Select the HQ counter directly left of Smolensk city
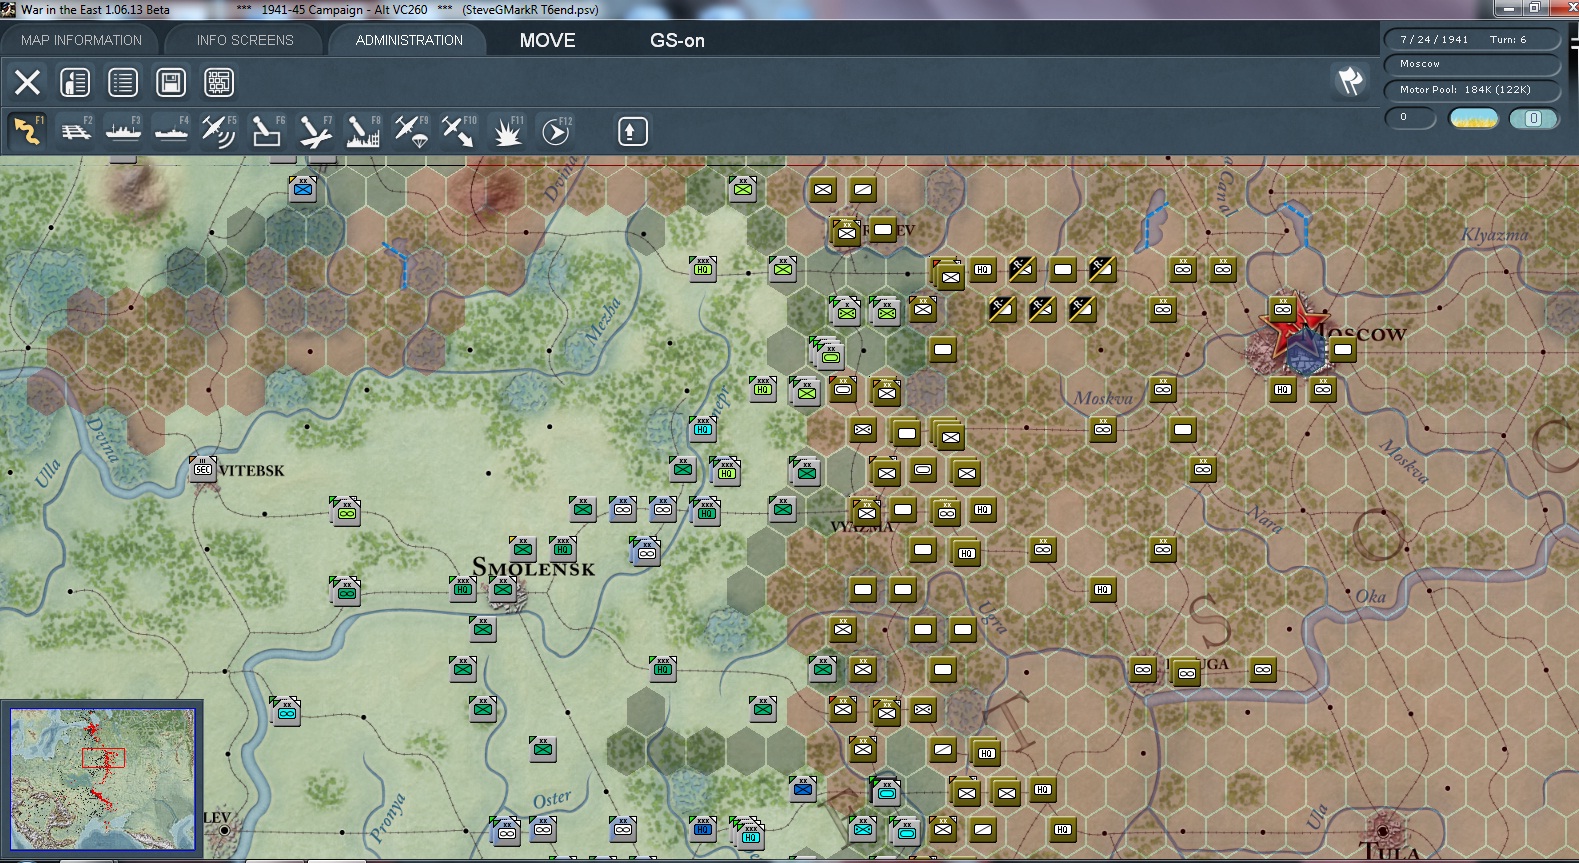This screenshot has height=863, width=1579. (x=463, y=589)
